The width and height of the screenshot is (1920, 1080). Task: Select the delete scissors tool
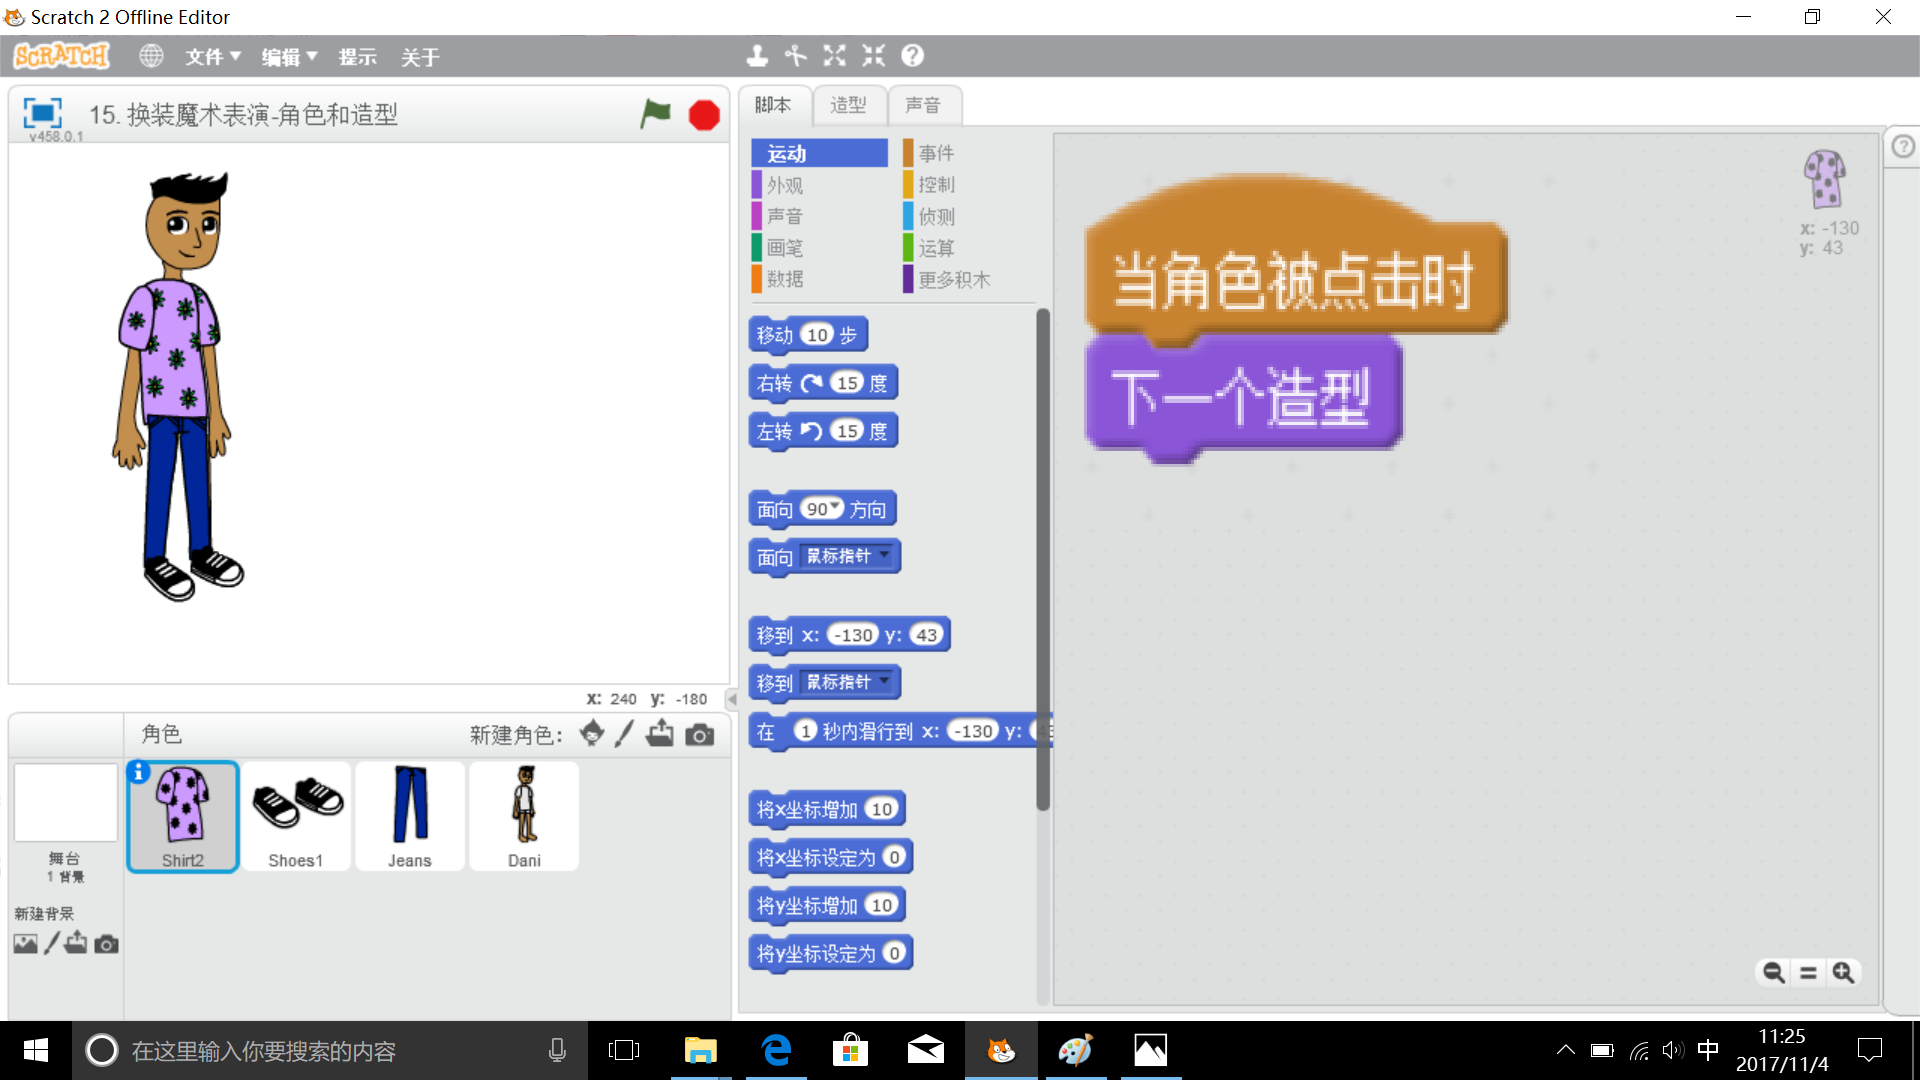point(796,56)
